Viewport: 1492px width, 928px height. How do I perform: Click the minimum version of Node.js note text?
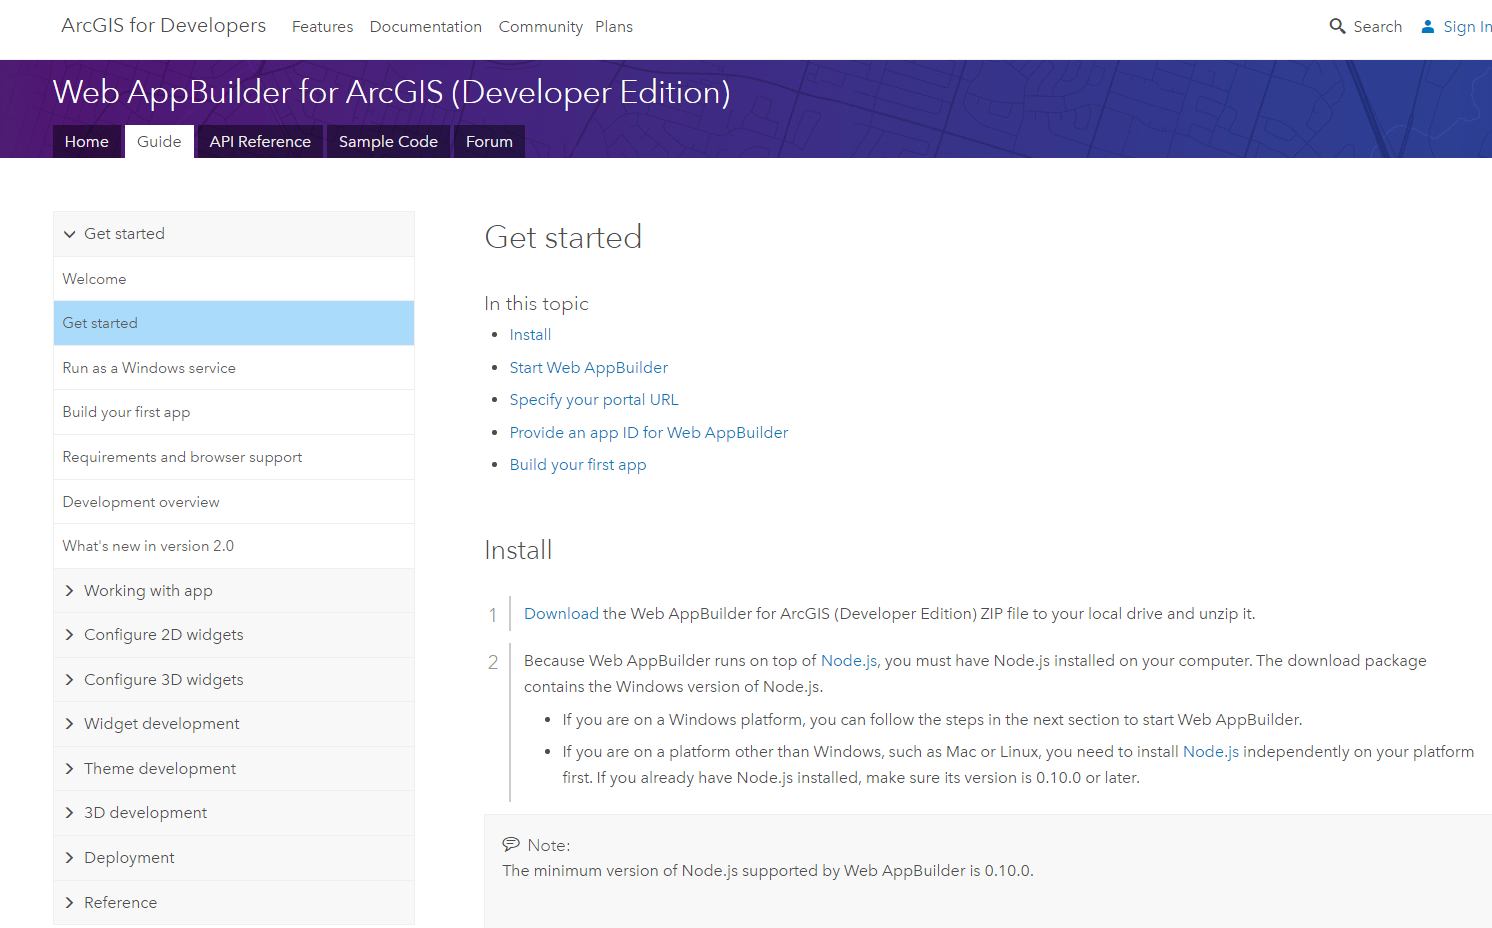768,871
